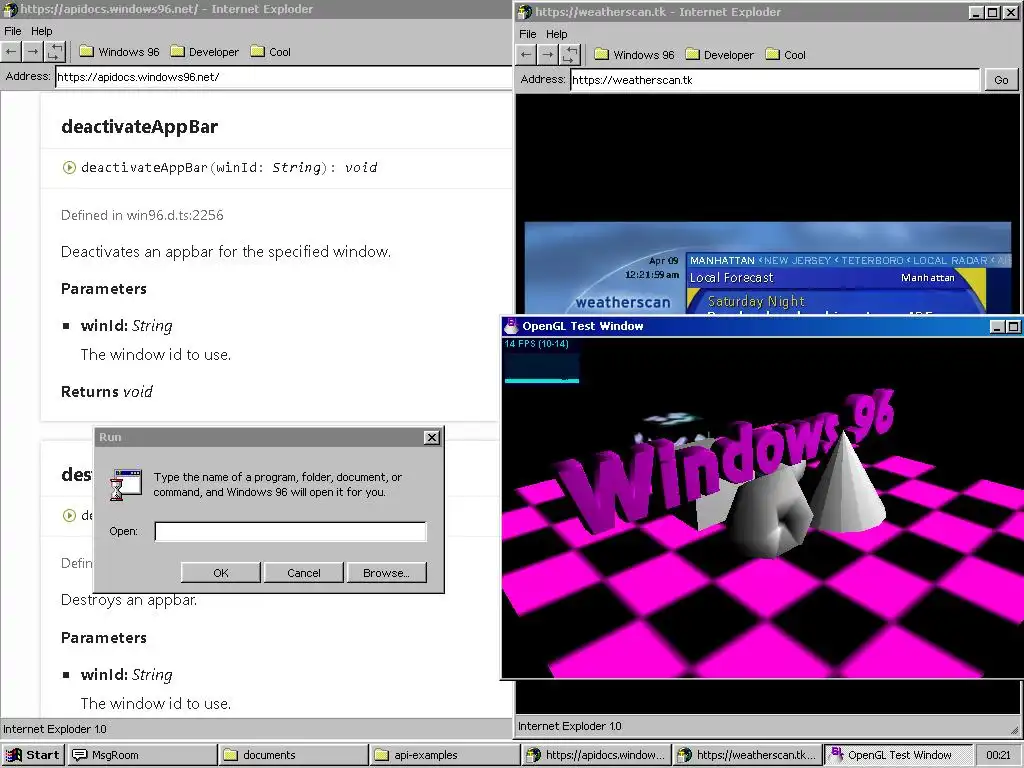1024x768 pixels.
Task: Go forward in the apidocs browser window
Action: click(x=33, y=52)
